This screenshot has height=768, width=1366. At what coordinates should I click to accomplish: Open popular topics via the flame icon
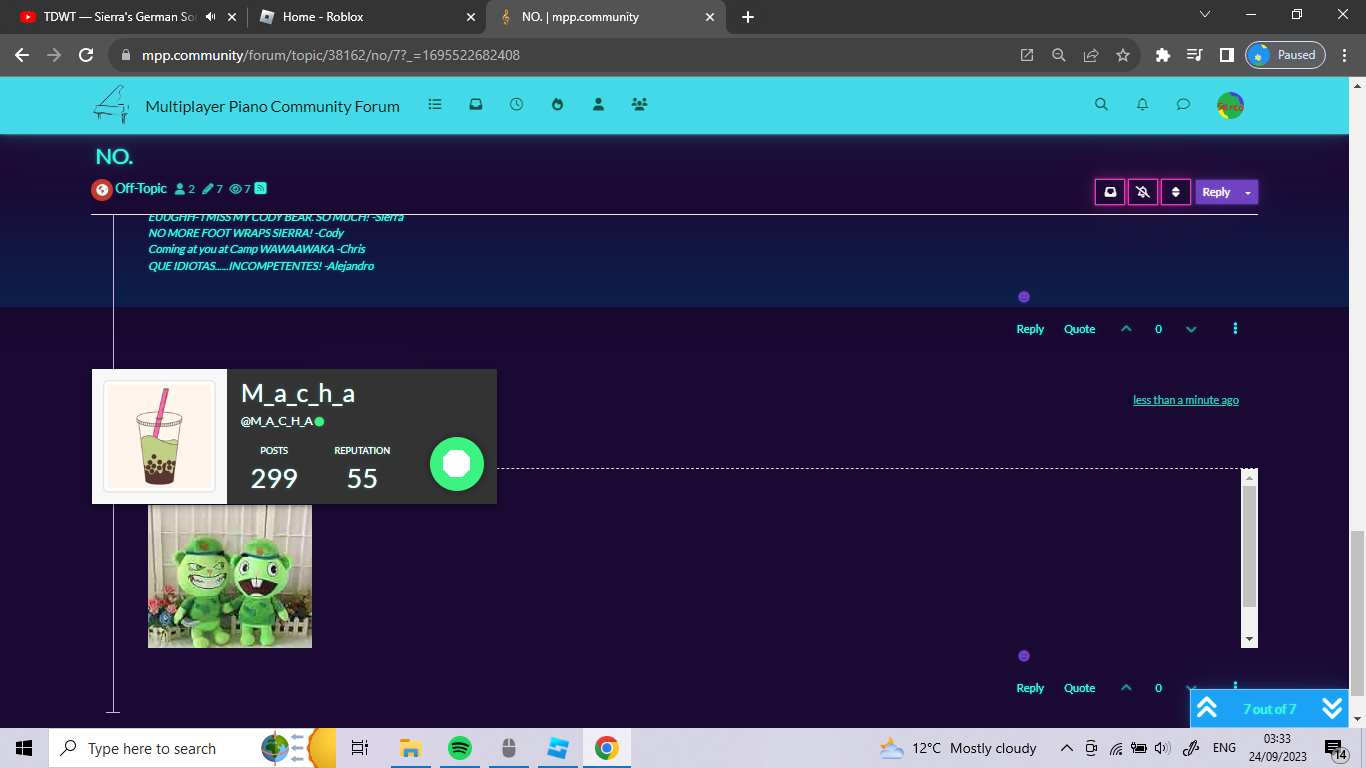click(x=558, y=104)
